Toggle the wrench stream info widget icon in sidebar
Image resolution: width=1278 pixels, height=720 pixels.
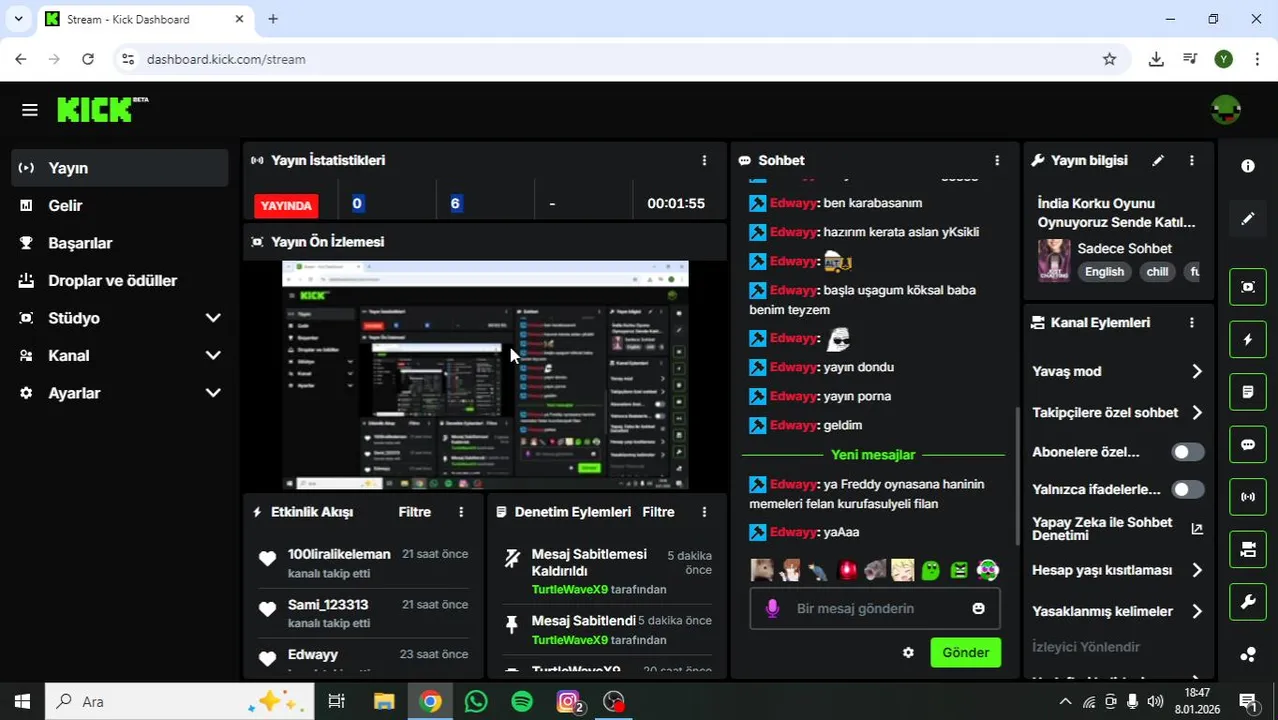[1248, 602]
